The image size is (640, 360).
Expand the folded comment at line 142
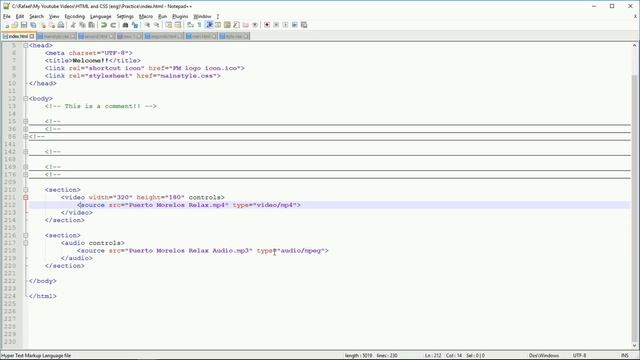[26, 151]
